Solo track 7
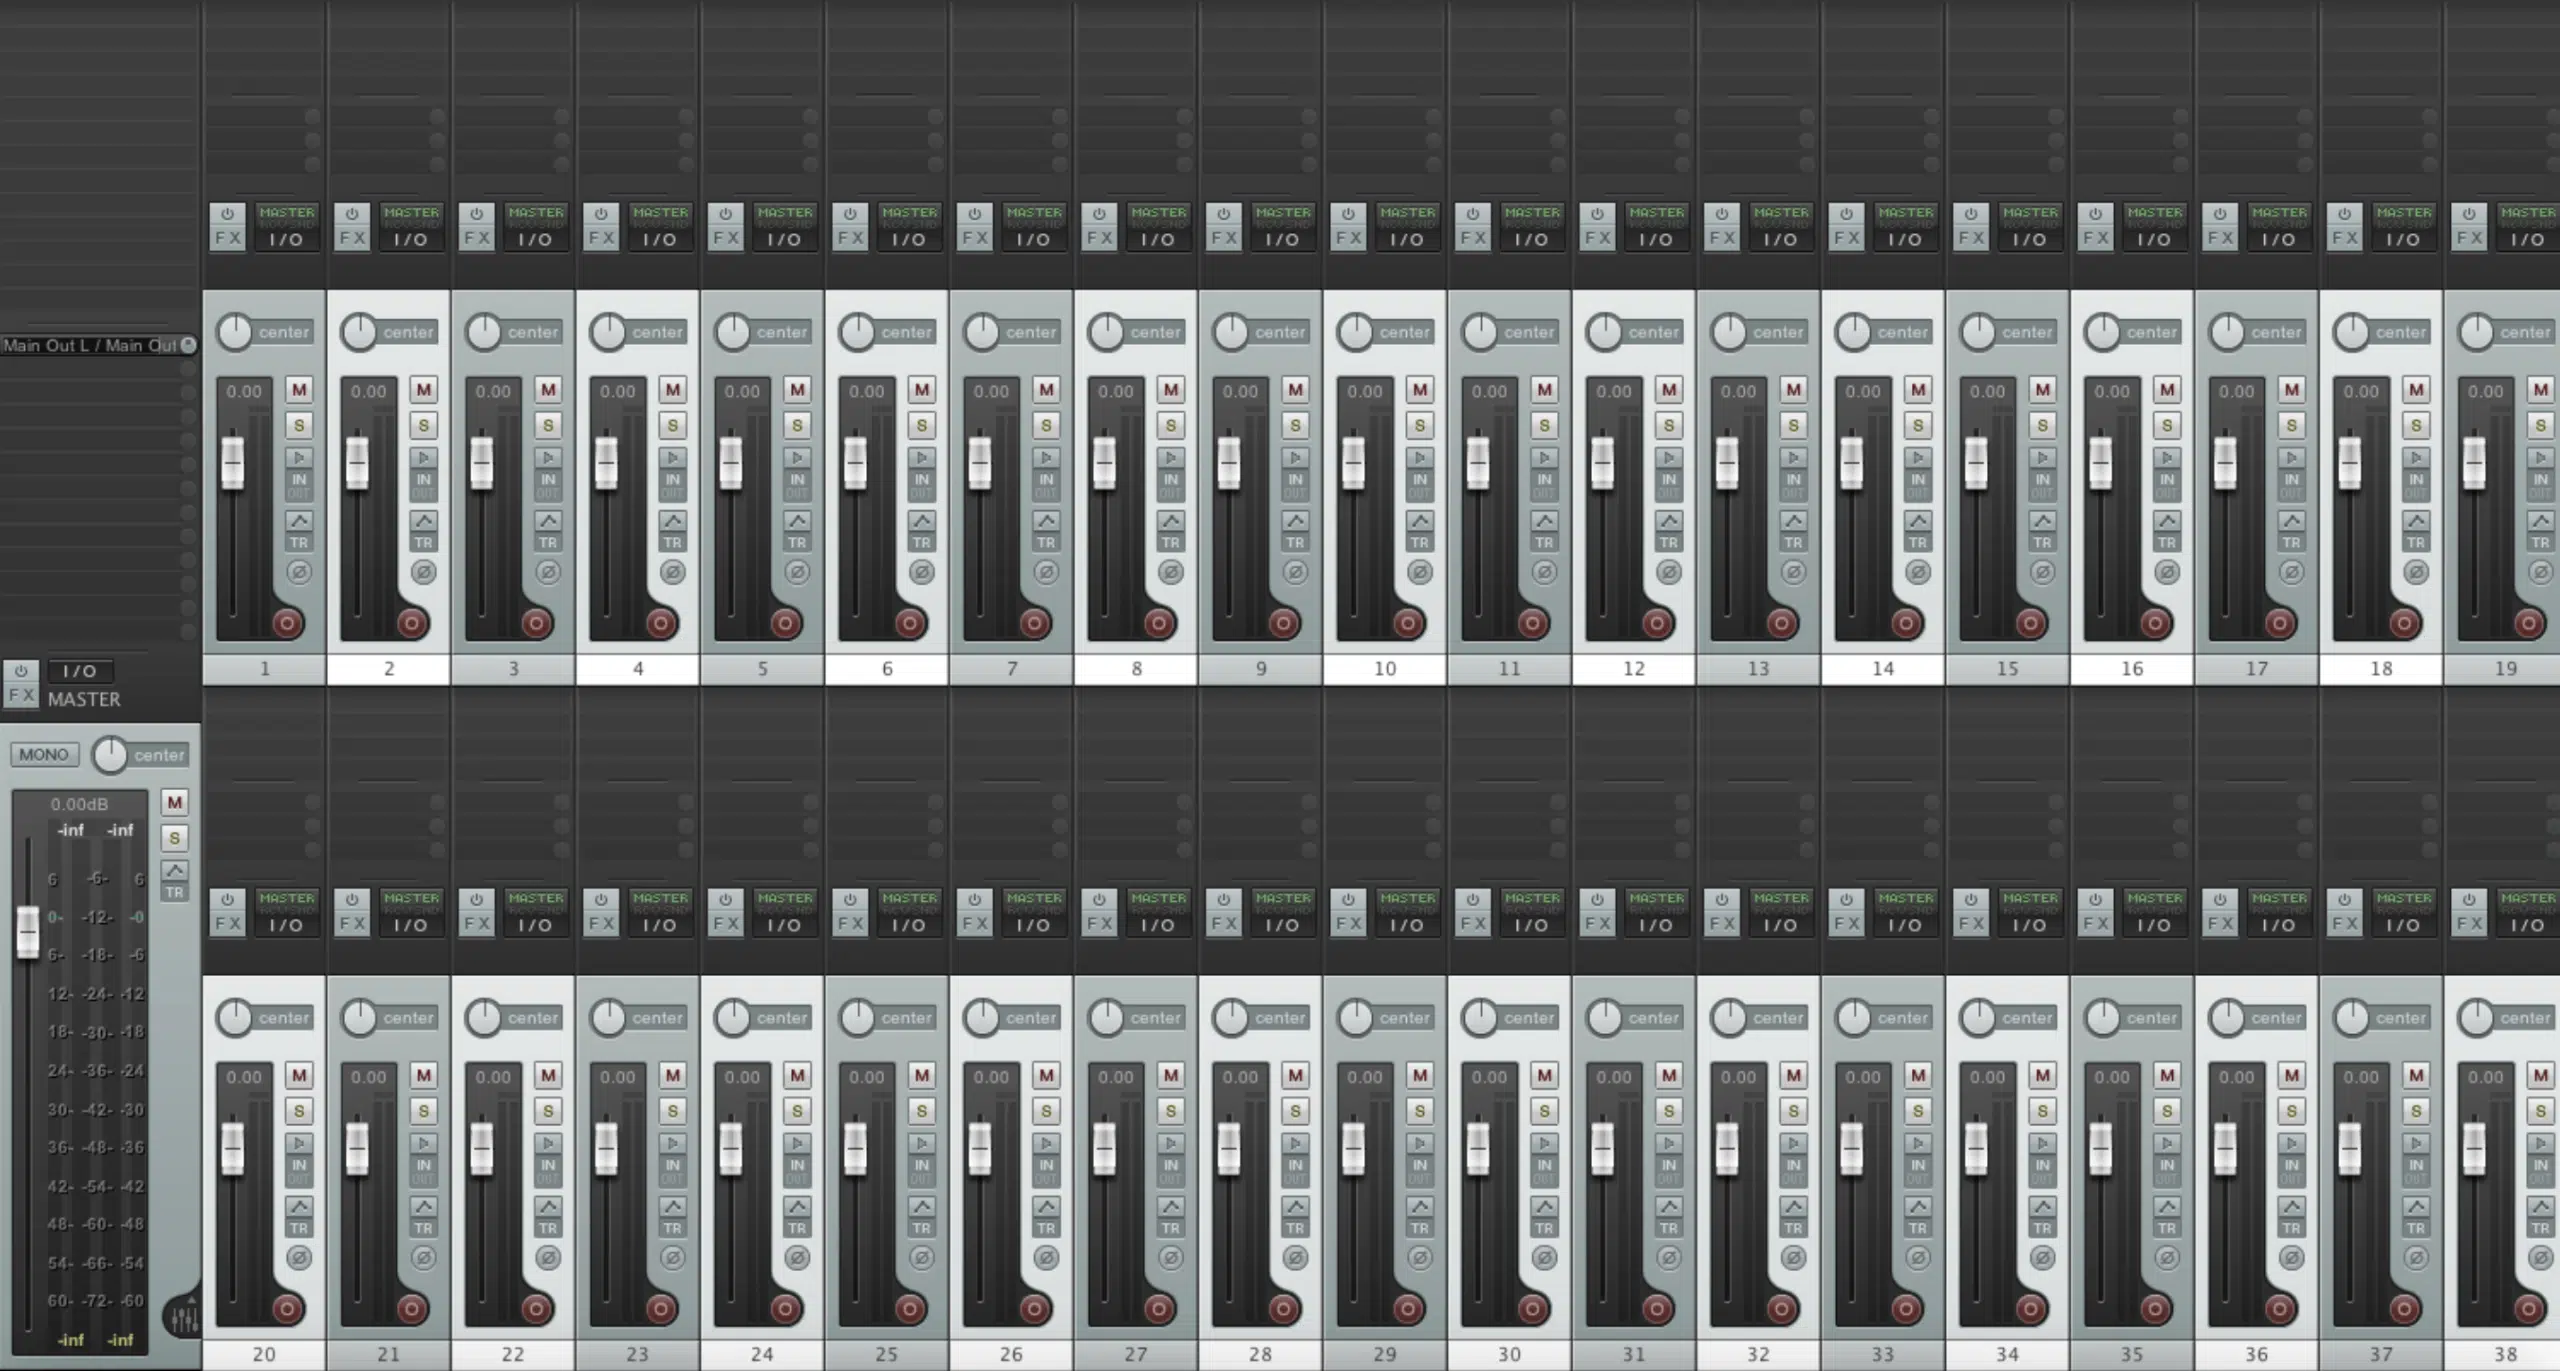The width and height of the screenshot is (2560, 1371). point(1046,425)
